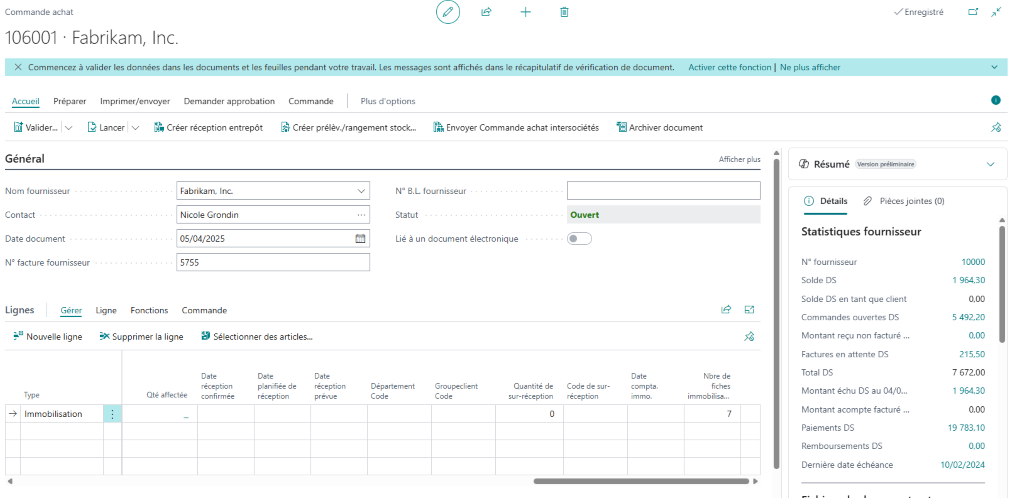Click the row options three-dot icon

point(112,414)
